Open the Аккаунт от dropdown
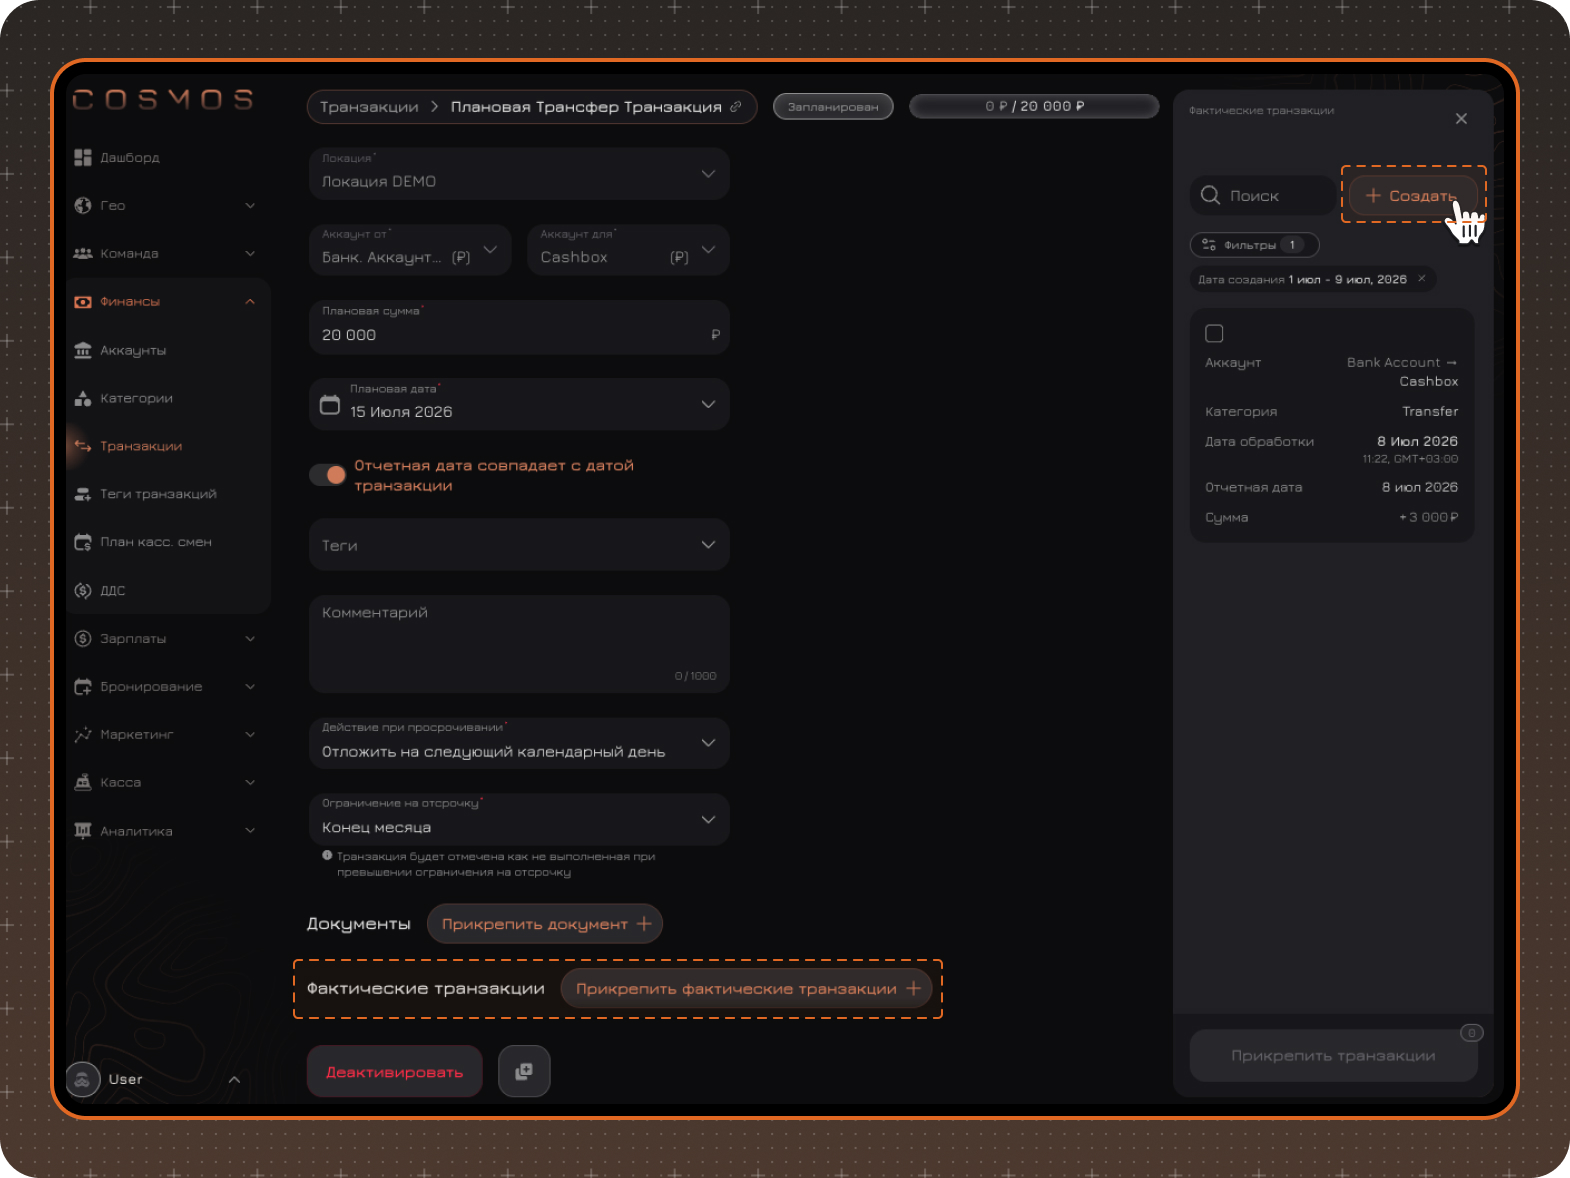Screen dimensions: 1570x1178 click(410, 250)
